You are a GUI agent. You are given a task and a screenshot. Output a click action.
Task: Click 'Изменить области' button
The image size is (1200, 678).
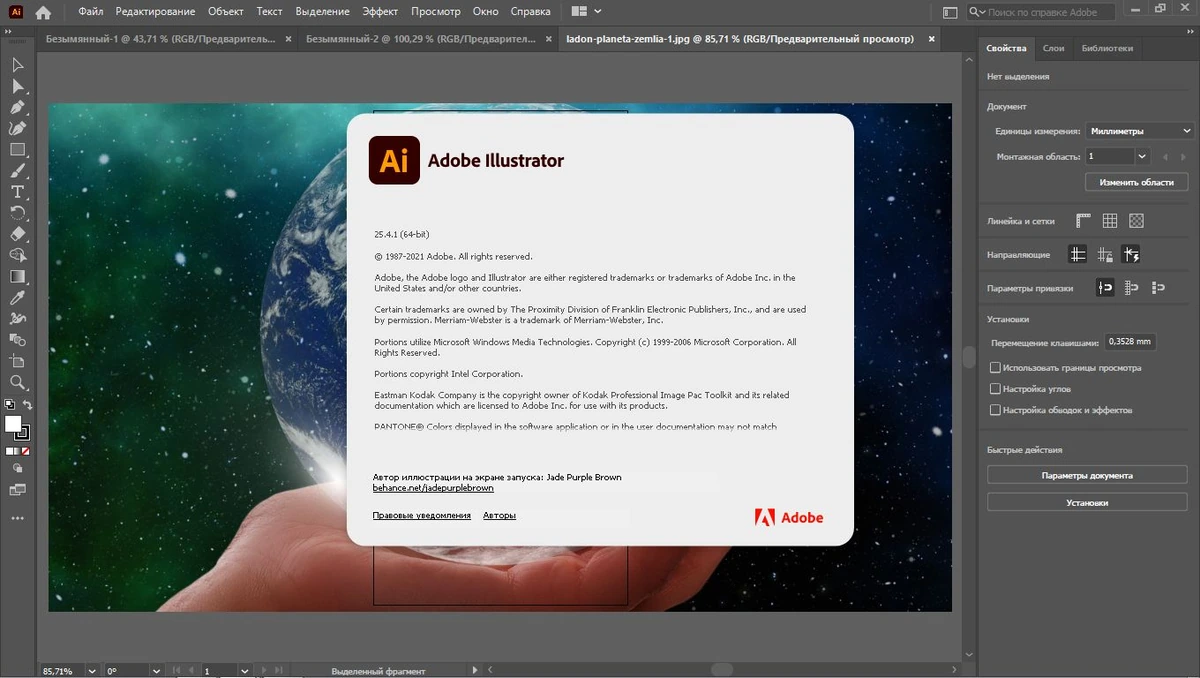click(x=1136, y=182)
